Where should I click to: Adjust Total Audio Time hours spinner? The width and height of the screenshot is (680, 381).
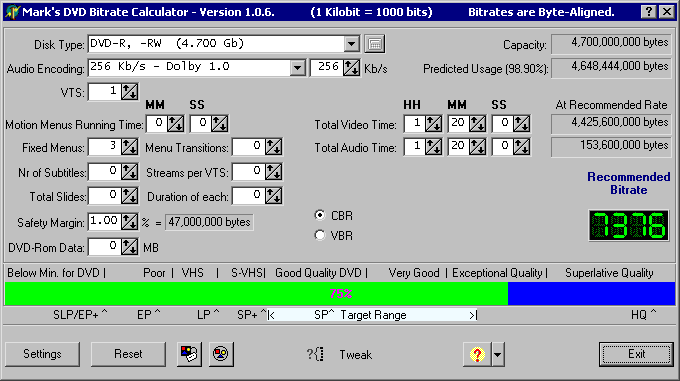click(x=433, y=147)
